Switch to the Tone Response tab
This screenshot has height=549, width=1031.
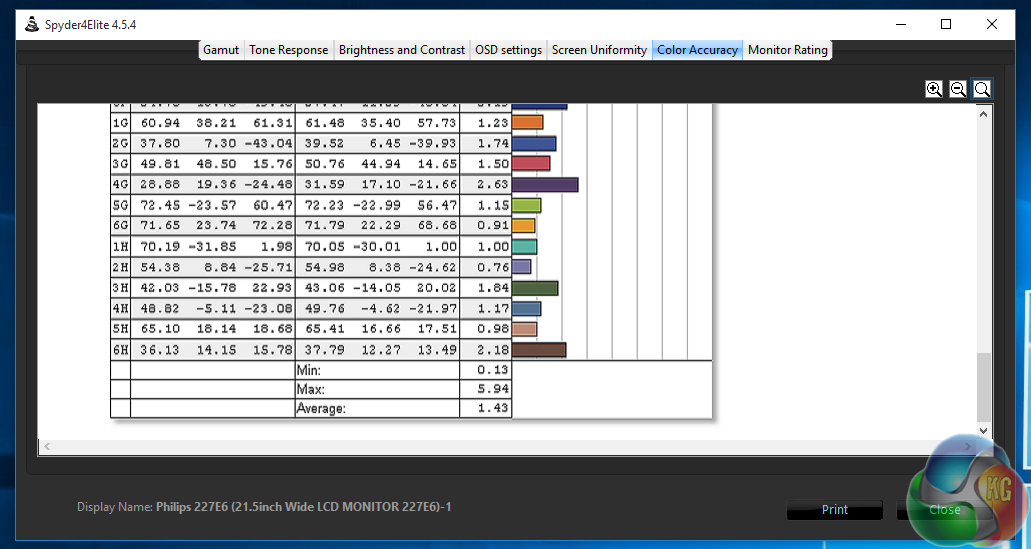pos(289,50)
